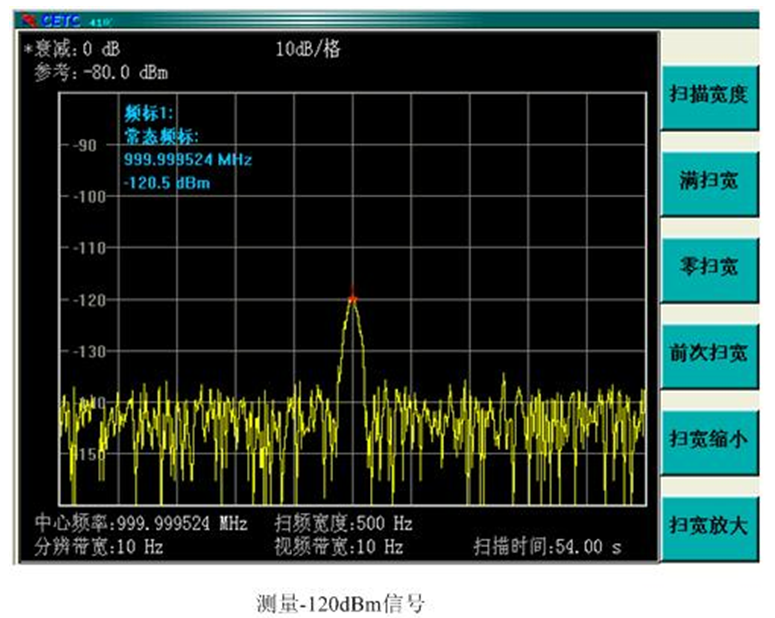The image size is (775, 618).
Task: Click the 分辨带宽: 10 Hz readout
Action: pos(99,547)
